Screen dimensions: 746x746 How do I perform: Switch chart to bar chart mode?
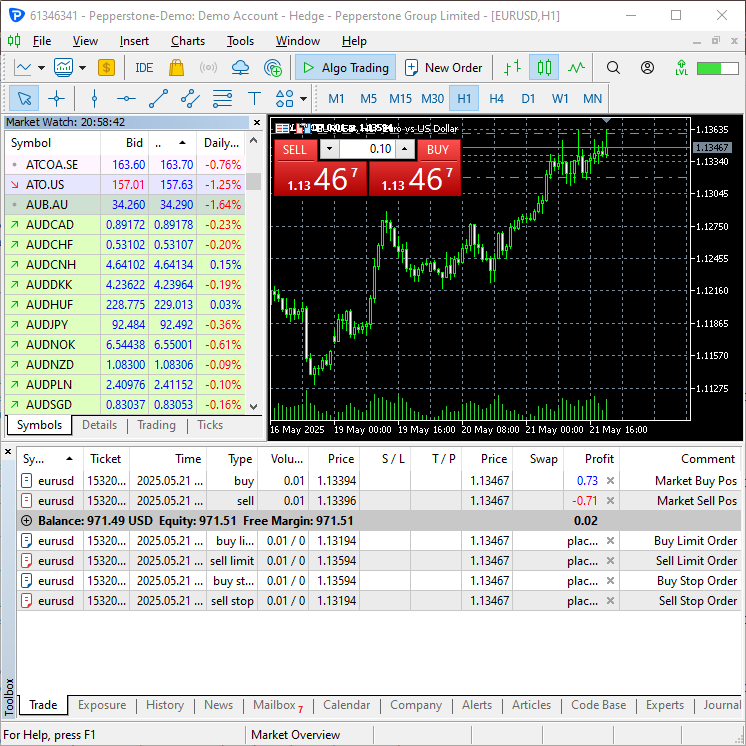pos(512,68)
